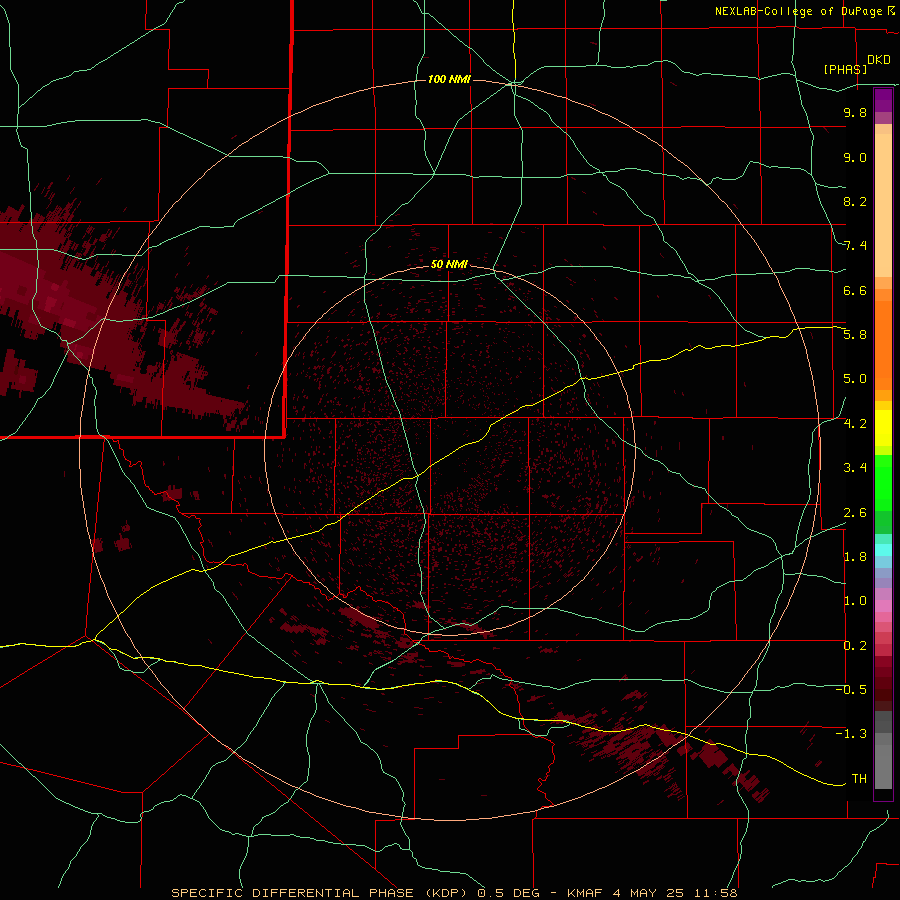Click the 1.0 scale value
This screenshot has height=900, width=900.
[855, 601]
